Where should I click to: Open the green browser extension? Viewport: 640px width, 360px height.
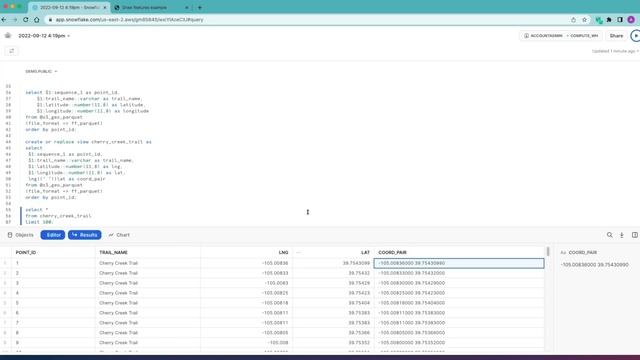click(x=599, y=20)
